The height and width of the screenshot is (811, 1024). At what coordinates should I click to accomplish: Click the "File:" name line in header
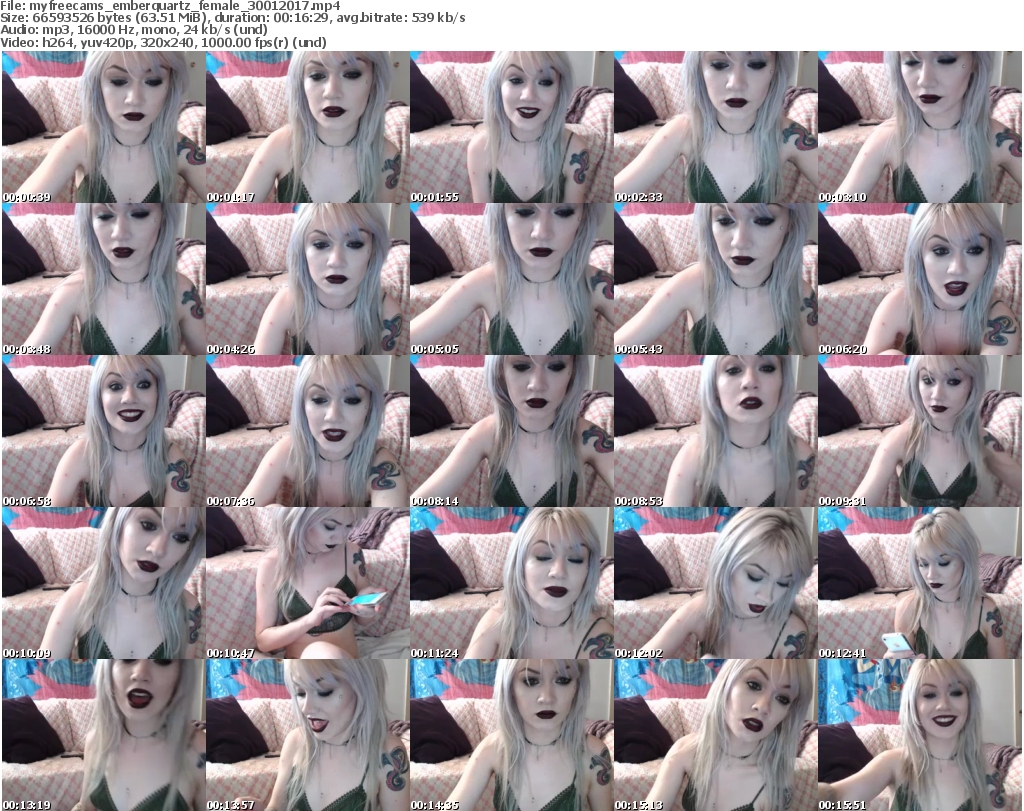170,6
